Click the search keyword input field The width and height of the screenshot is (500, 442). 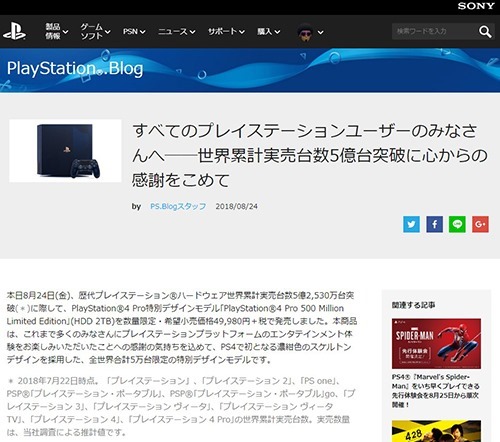(x=435, y=32)
